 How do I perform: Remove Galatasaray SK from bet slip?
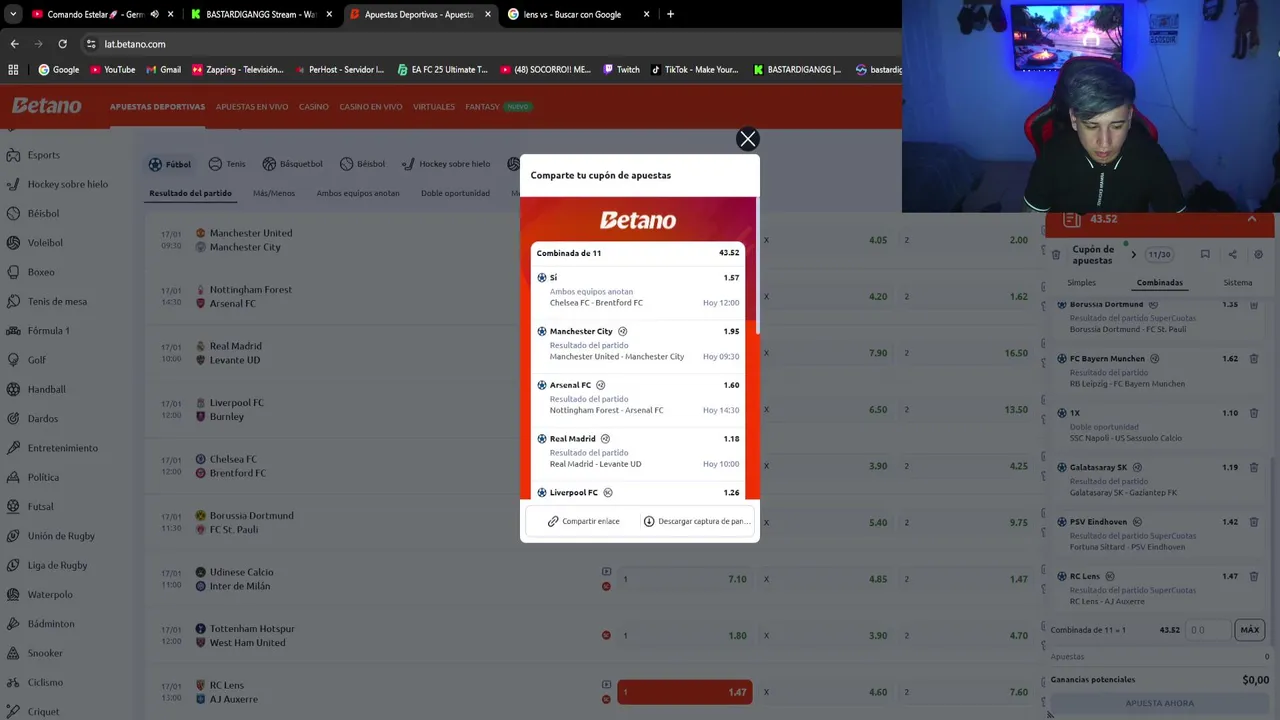pos(1253,467)
